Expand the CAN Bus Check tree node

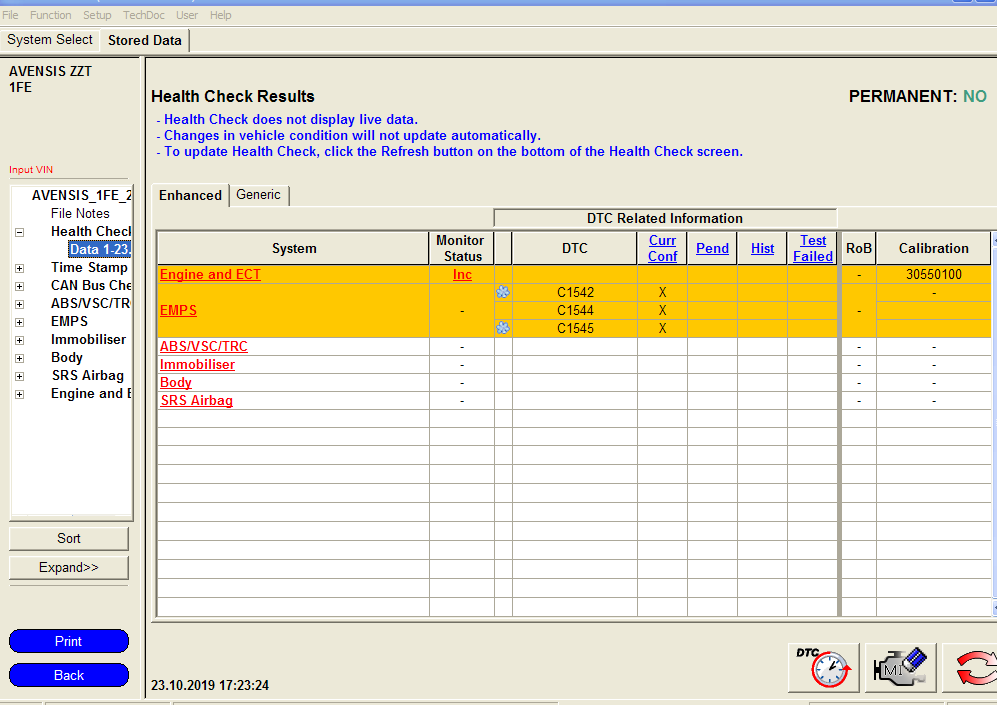click(x=19, y=286)
